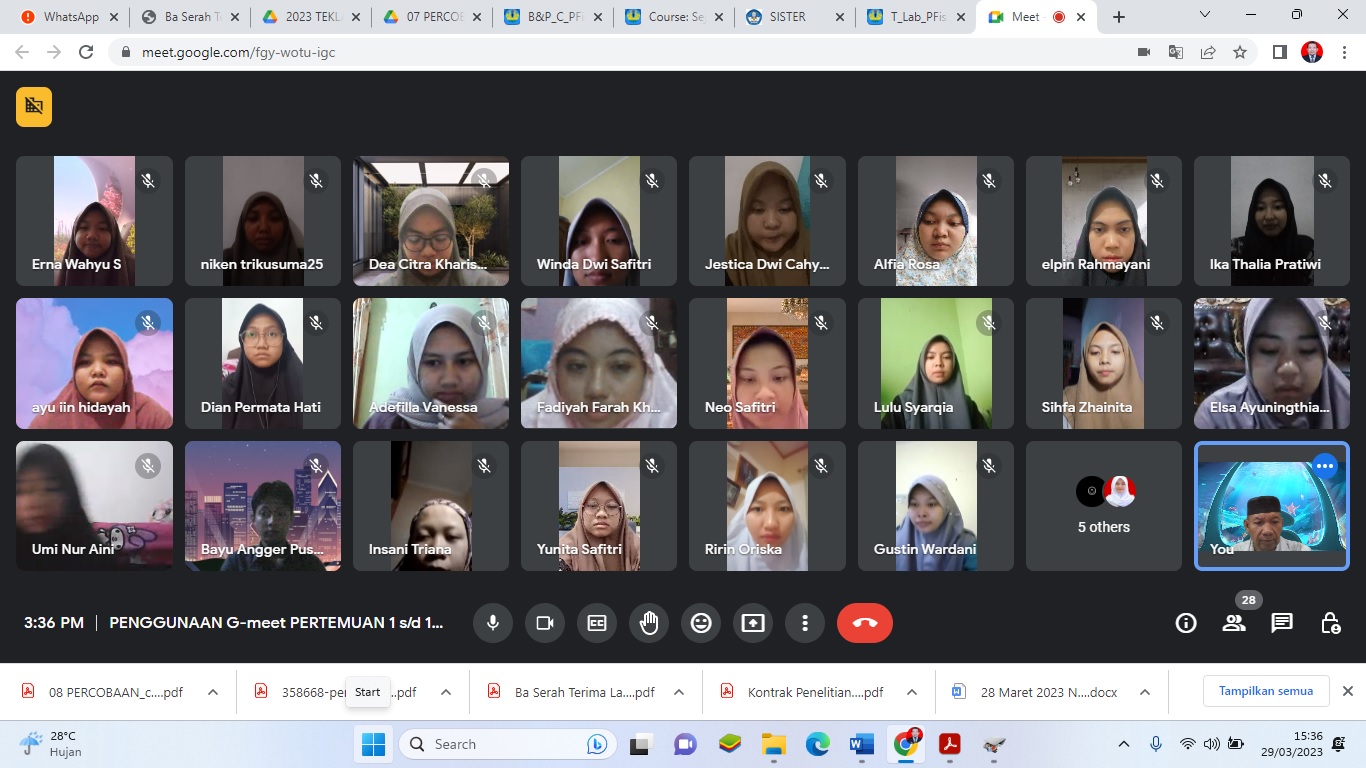Image resolution: width=1366 pixels, height=768 pixels.
Task: Expand options for 08 PERCOBAAN pdf download
Action: click(213, 692)
